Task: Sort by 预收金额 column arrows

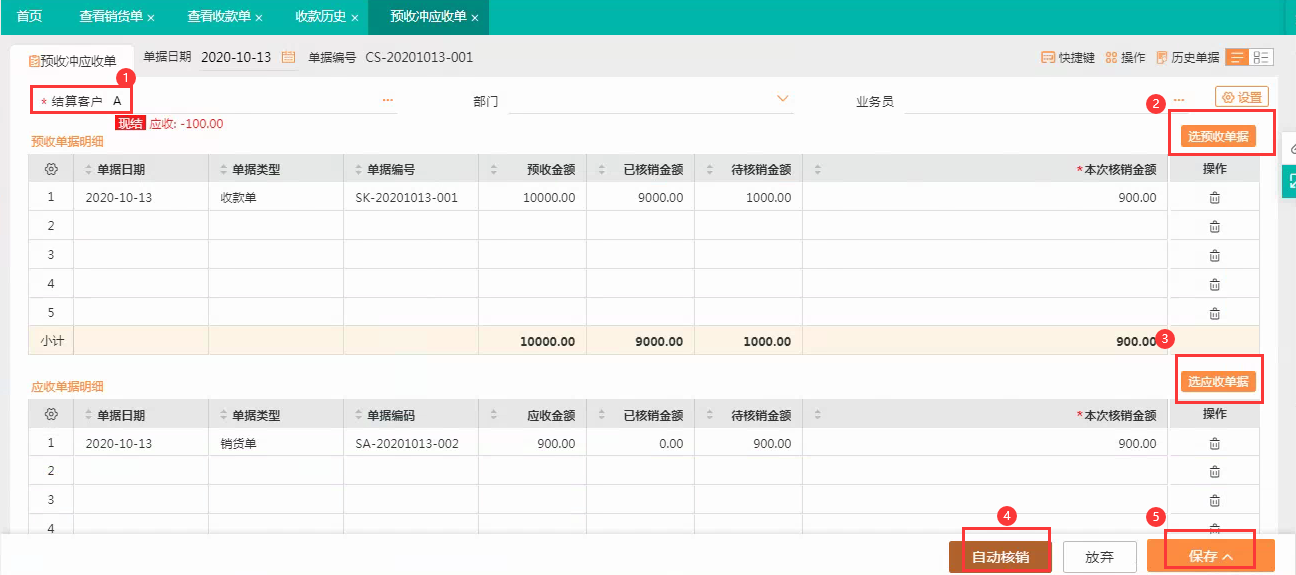Action: pyautogui.click(x=495, y=170)
